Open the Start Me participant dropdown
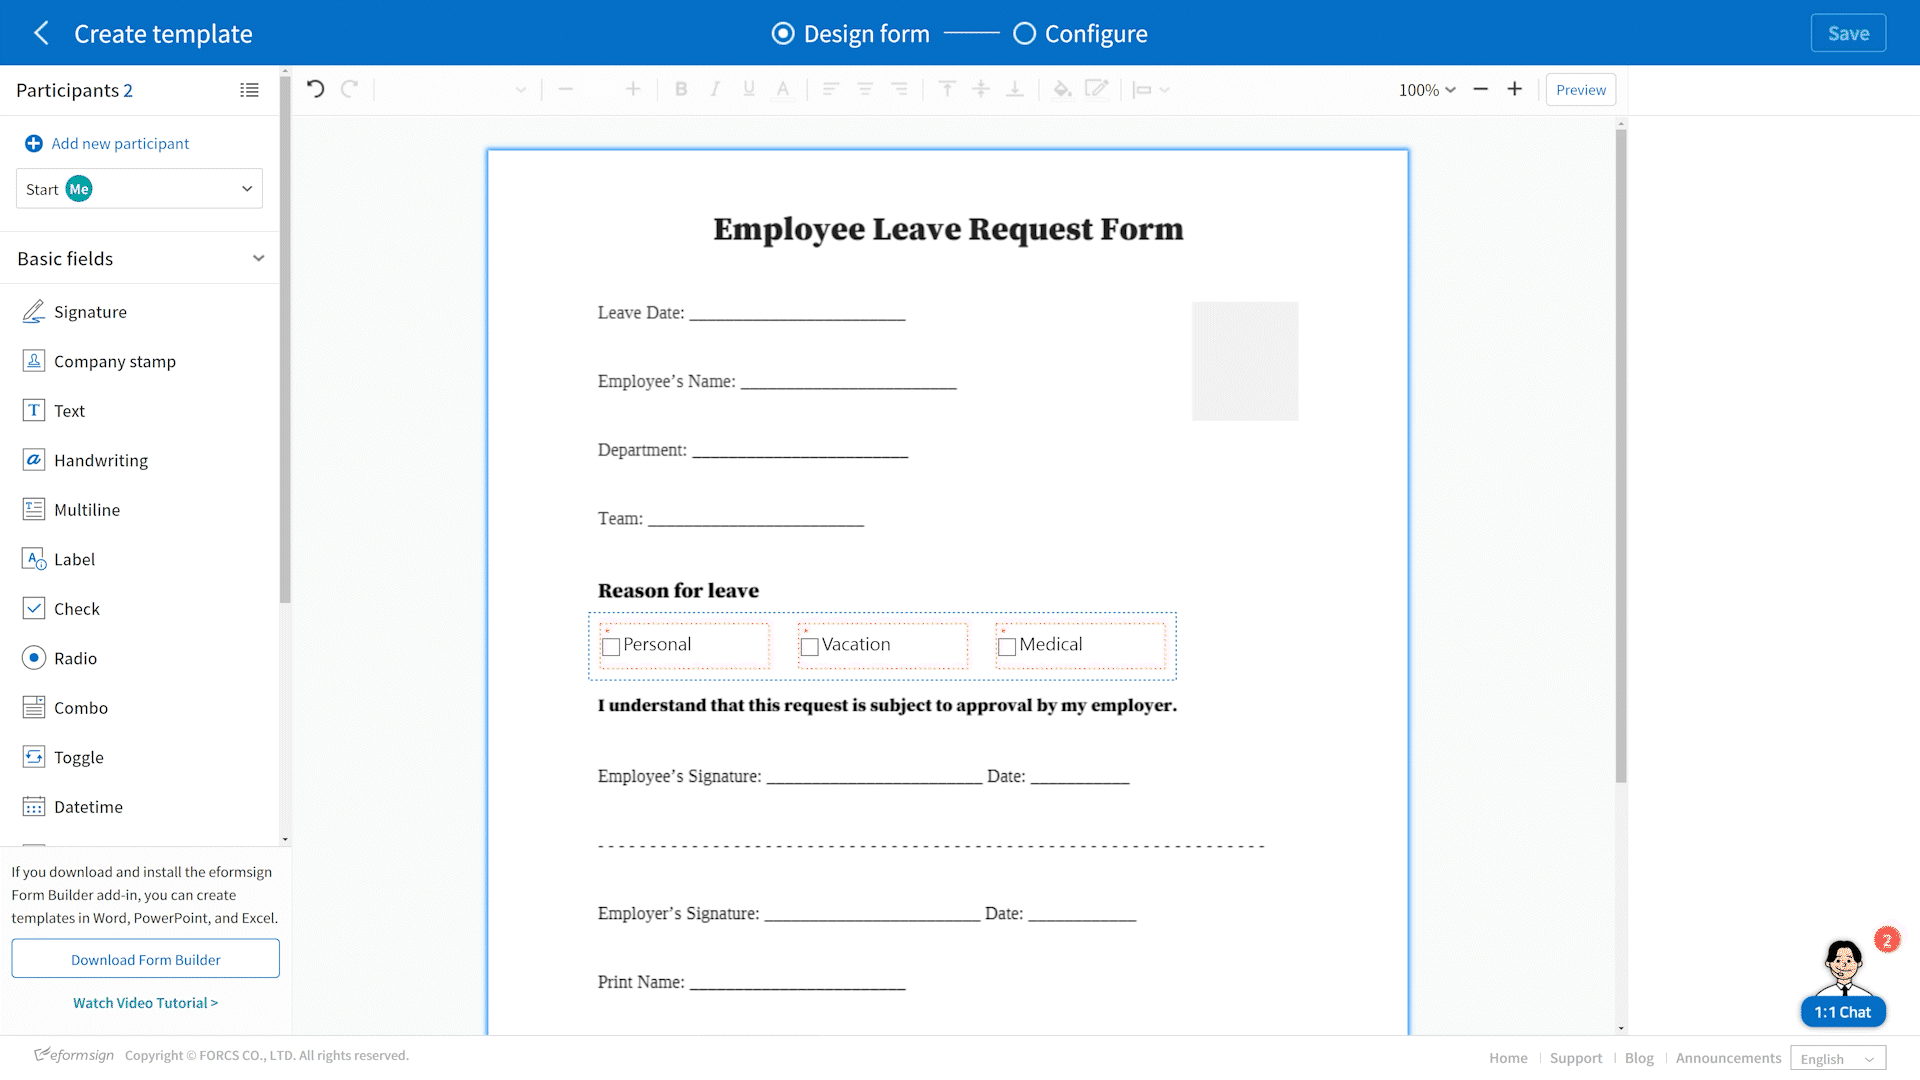The image size is (1920, 1080). (139, 189)
